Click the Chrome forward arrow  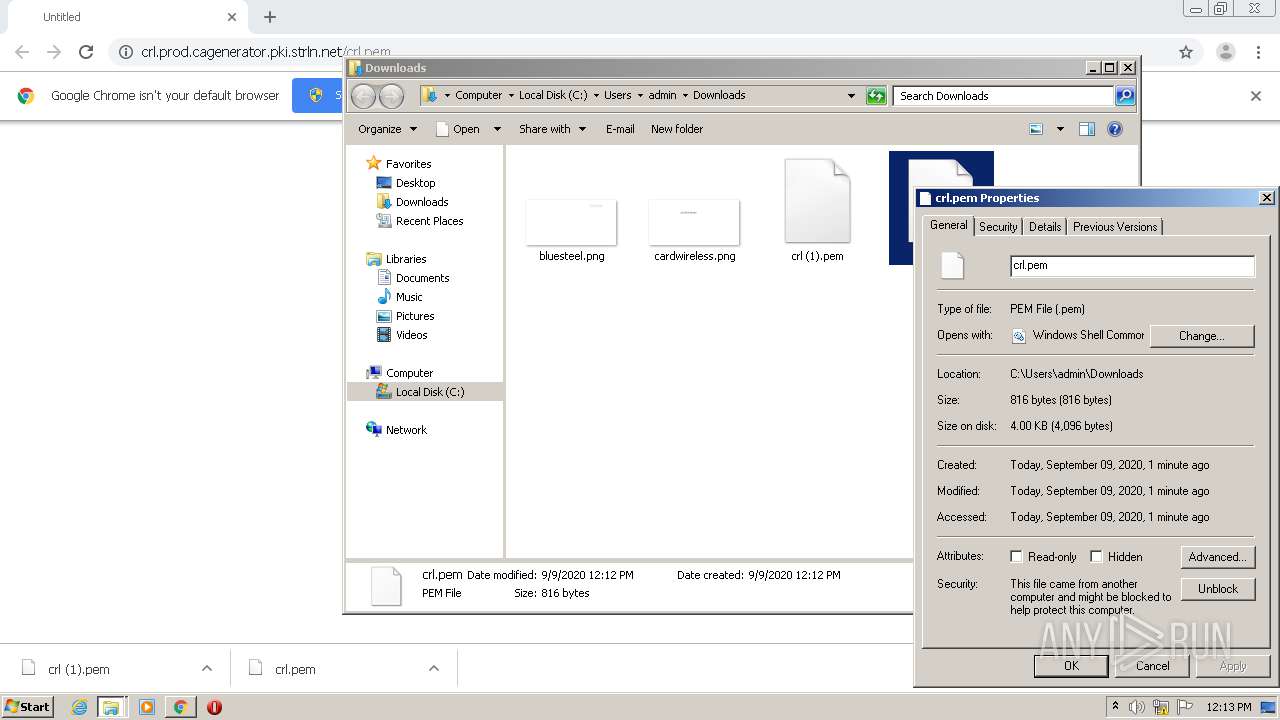coord(54,52)
